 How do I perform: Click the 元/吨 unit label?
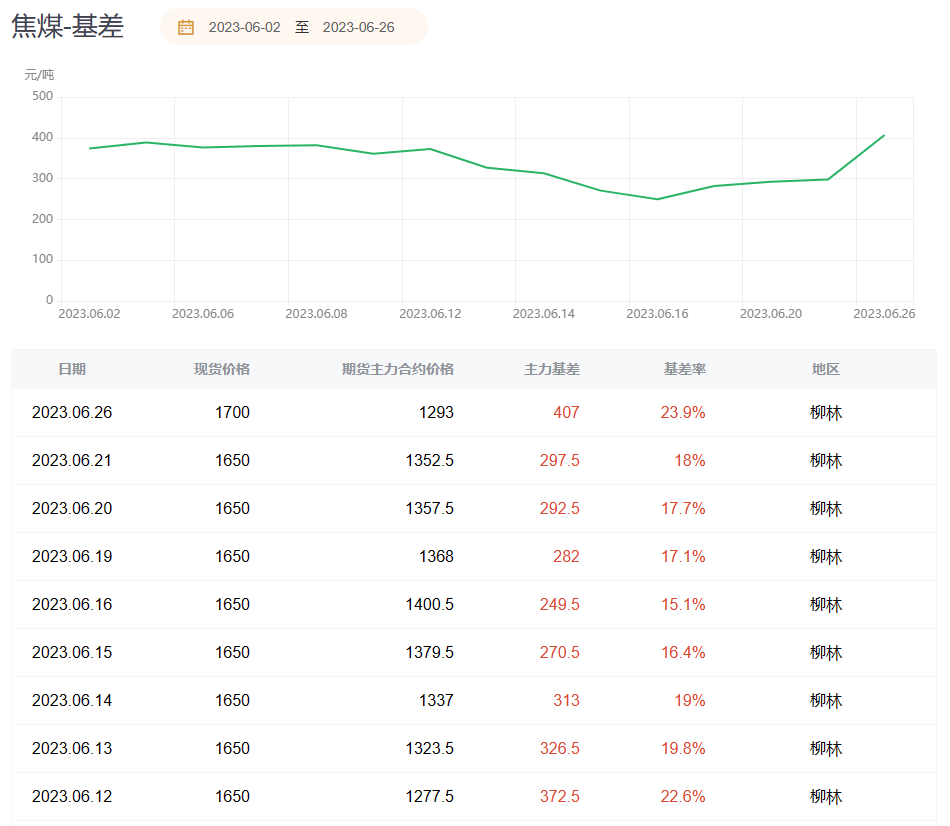click(39, 75)
